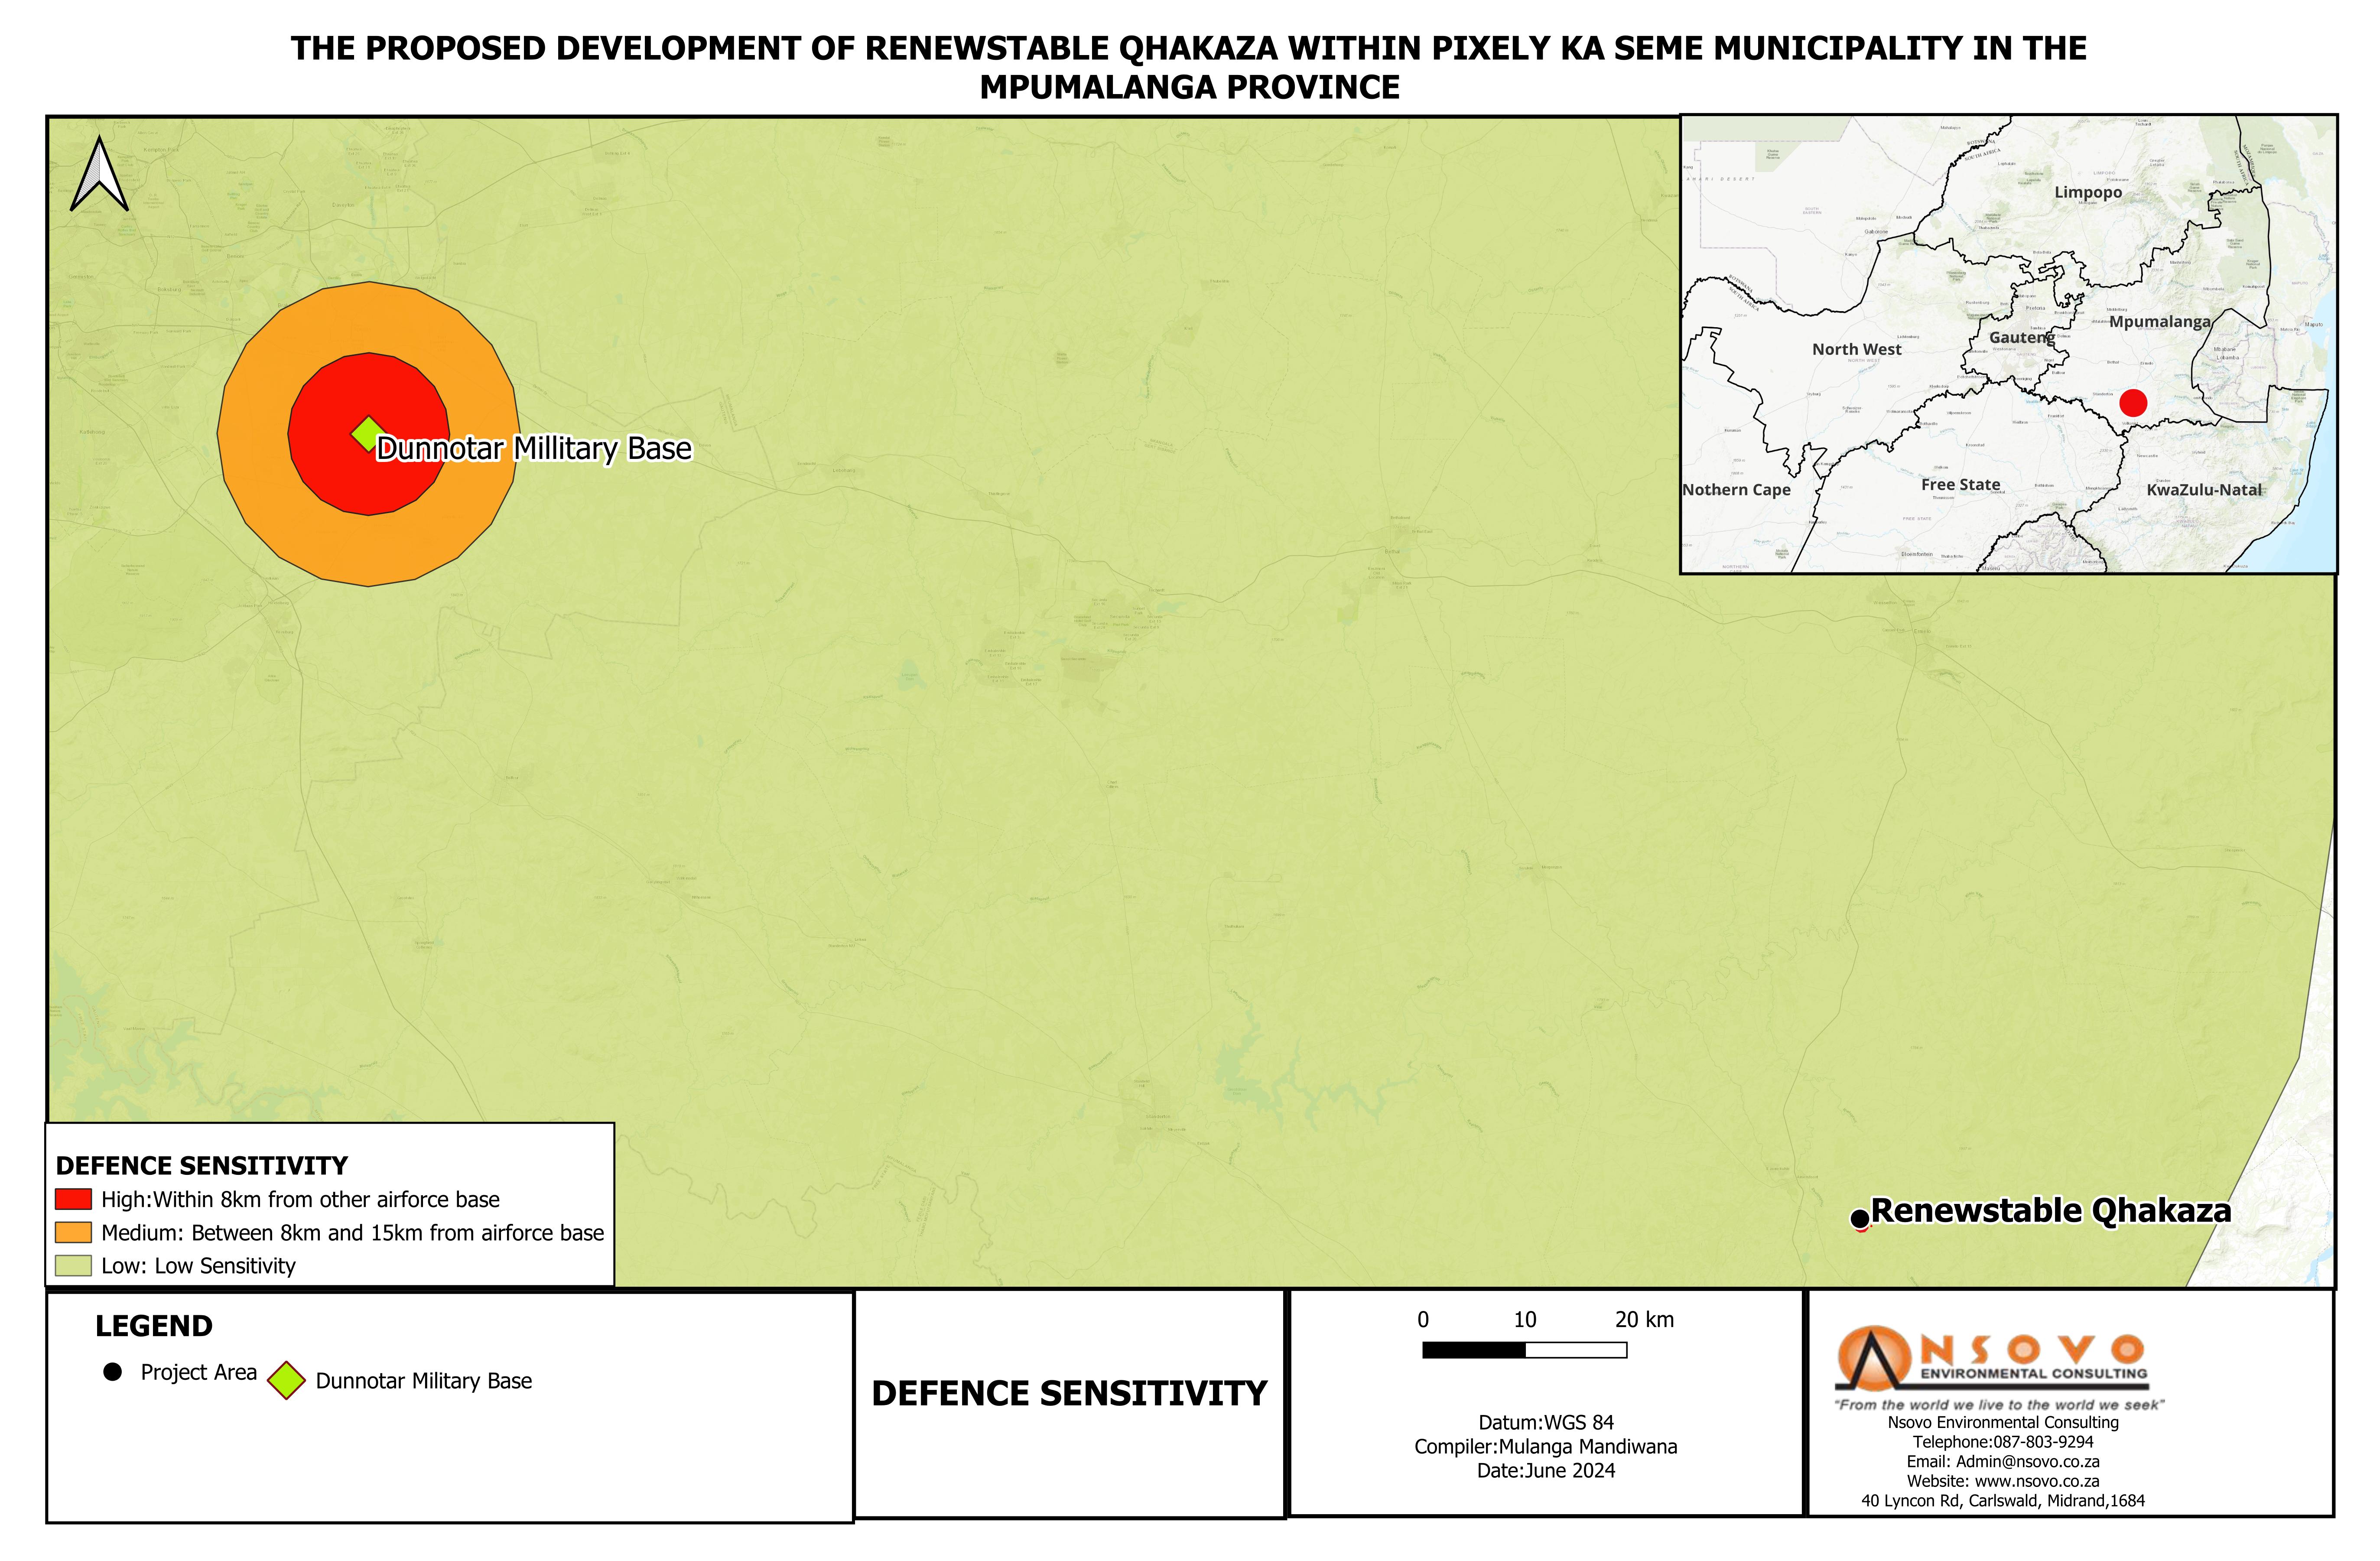Screen dimensions: 2380x1561
Task: Click the green diamond Dunnotar base marker on map
Action: pos(367,433)
